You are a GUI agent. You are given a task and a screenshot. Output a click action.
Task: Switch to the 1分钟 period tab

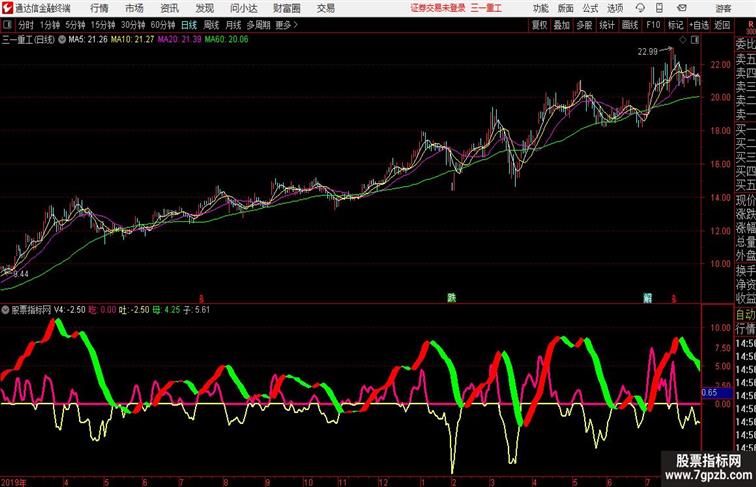click(50, 25)
